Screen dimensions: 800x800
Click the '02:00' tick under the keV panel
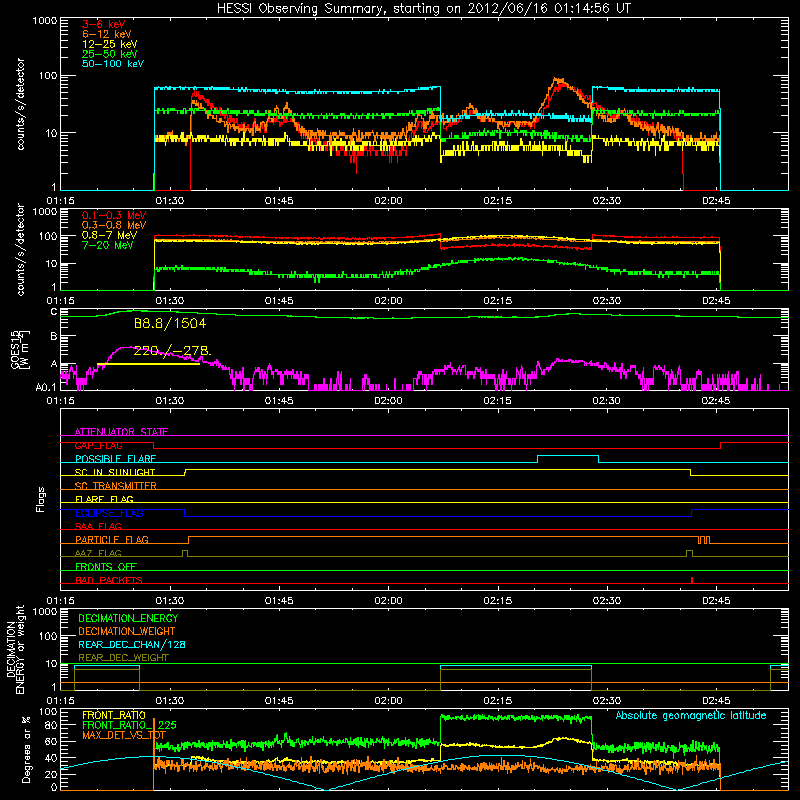click(x=388, y=201)
